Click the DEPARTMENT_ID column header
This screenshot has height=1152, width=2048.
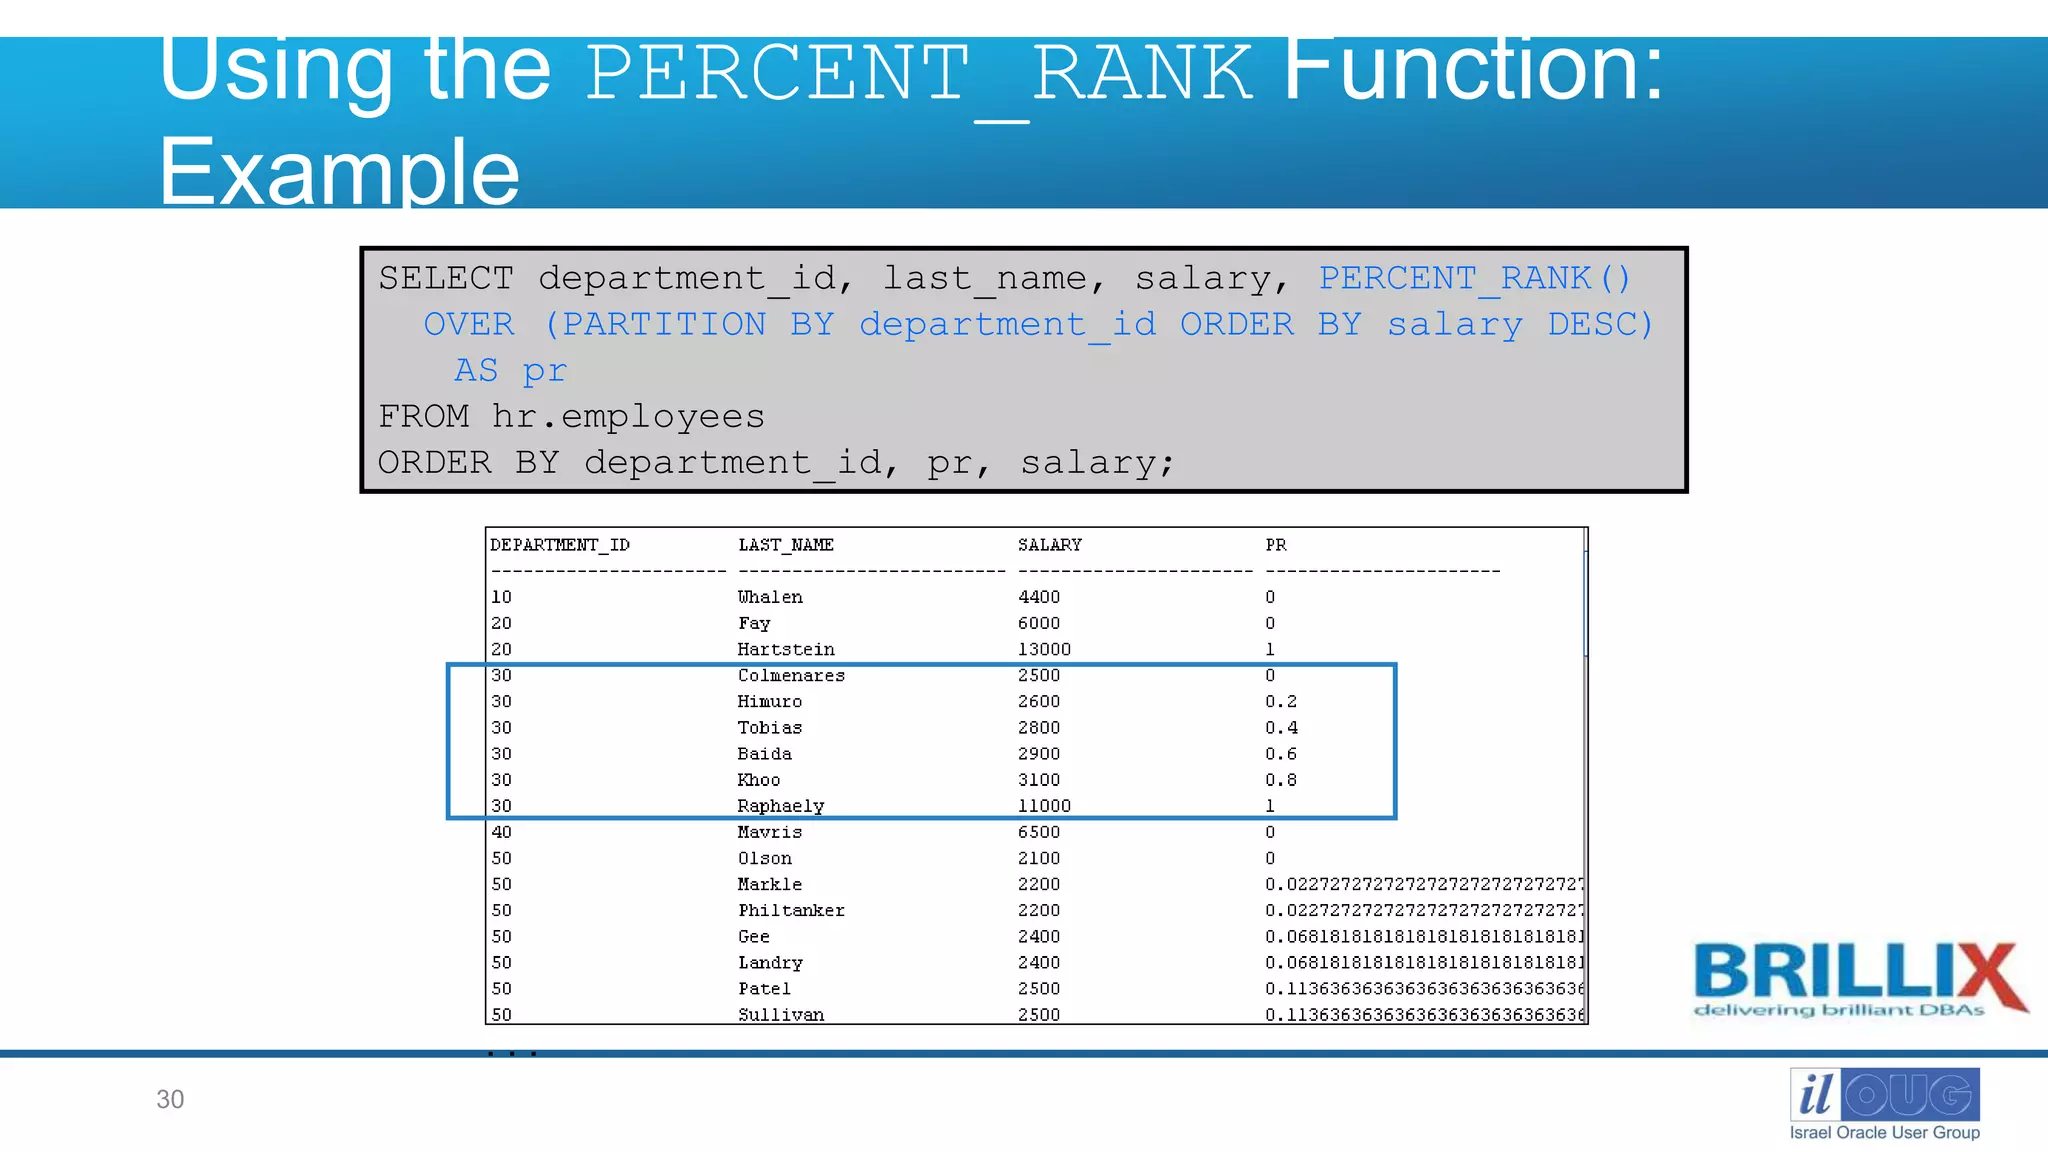(x=560, y=545)
